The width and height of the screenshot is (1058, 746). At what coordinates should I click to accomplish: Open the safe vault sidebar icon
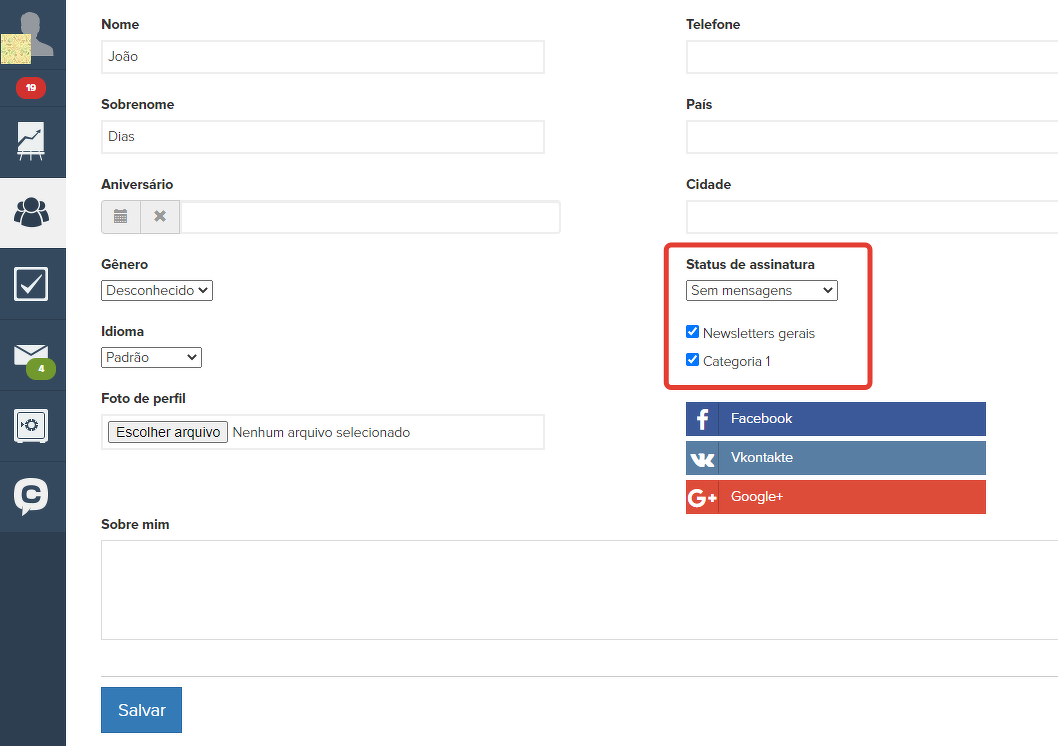[32, 426]
